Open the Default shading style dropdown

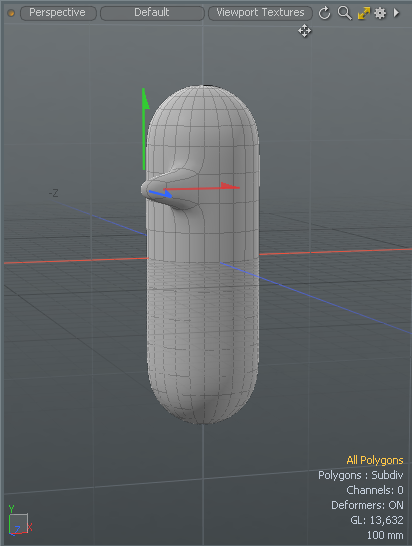[x=152, y=13]
